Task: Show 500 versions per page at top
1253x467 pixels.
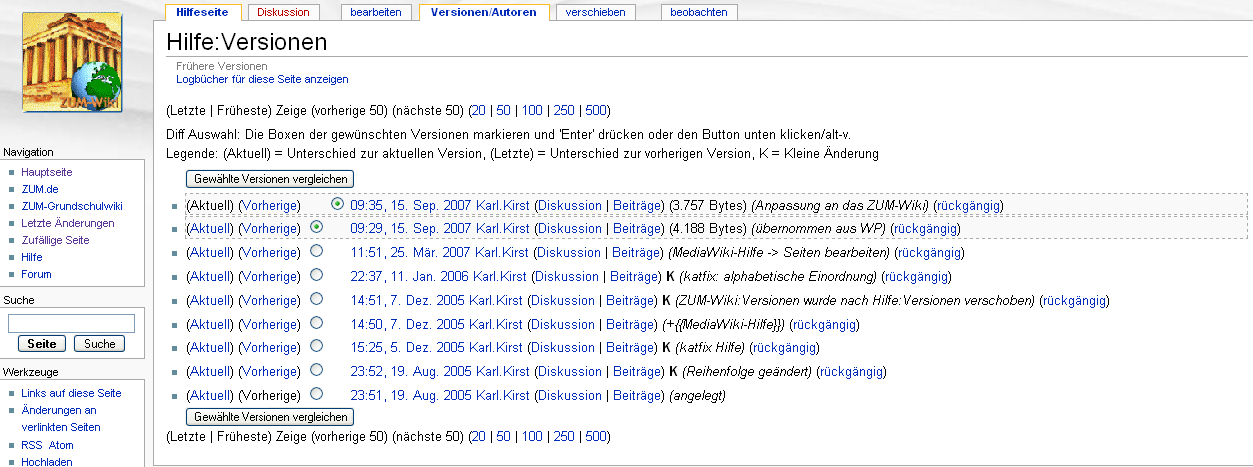Action: [596, 110]
